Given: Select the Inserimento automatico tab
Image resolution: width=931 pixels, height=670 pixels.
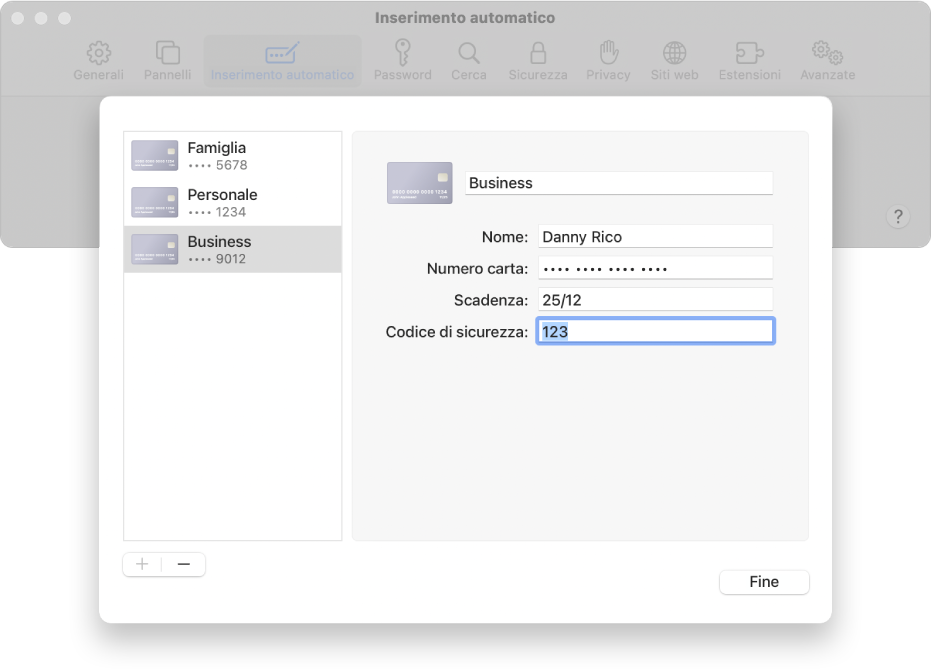Looking at the screenshot, I should (282, 61).
